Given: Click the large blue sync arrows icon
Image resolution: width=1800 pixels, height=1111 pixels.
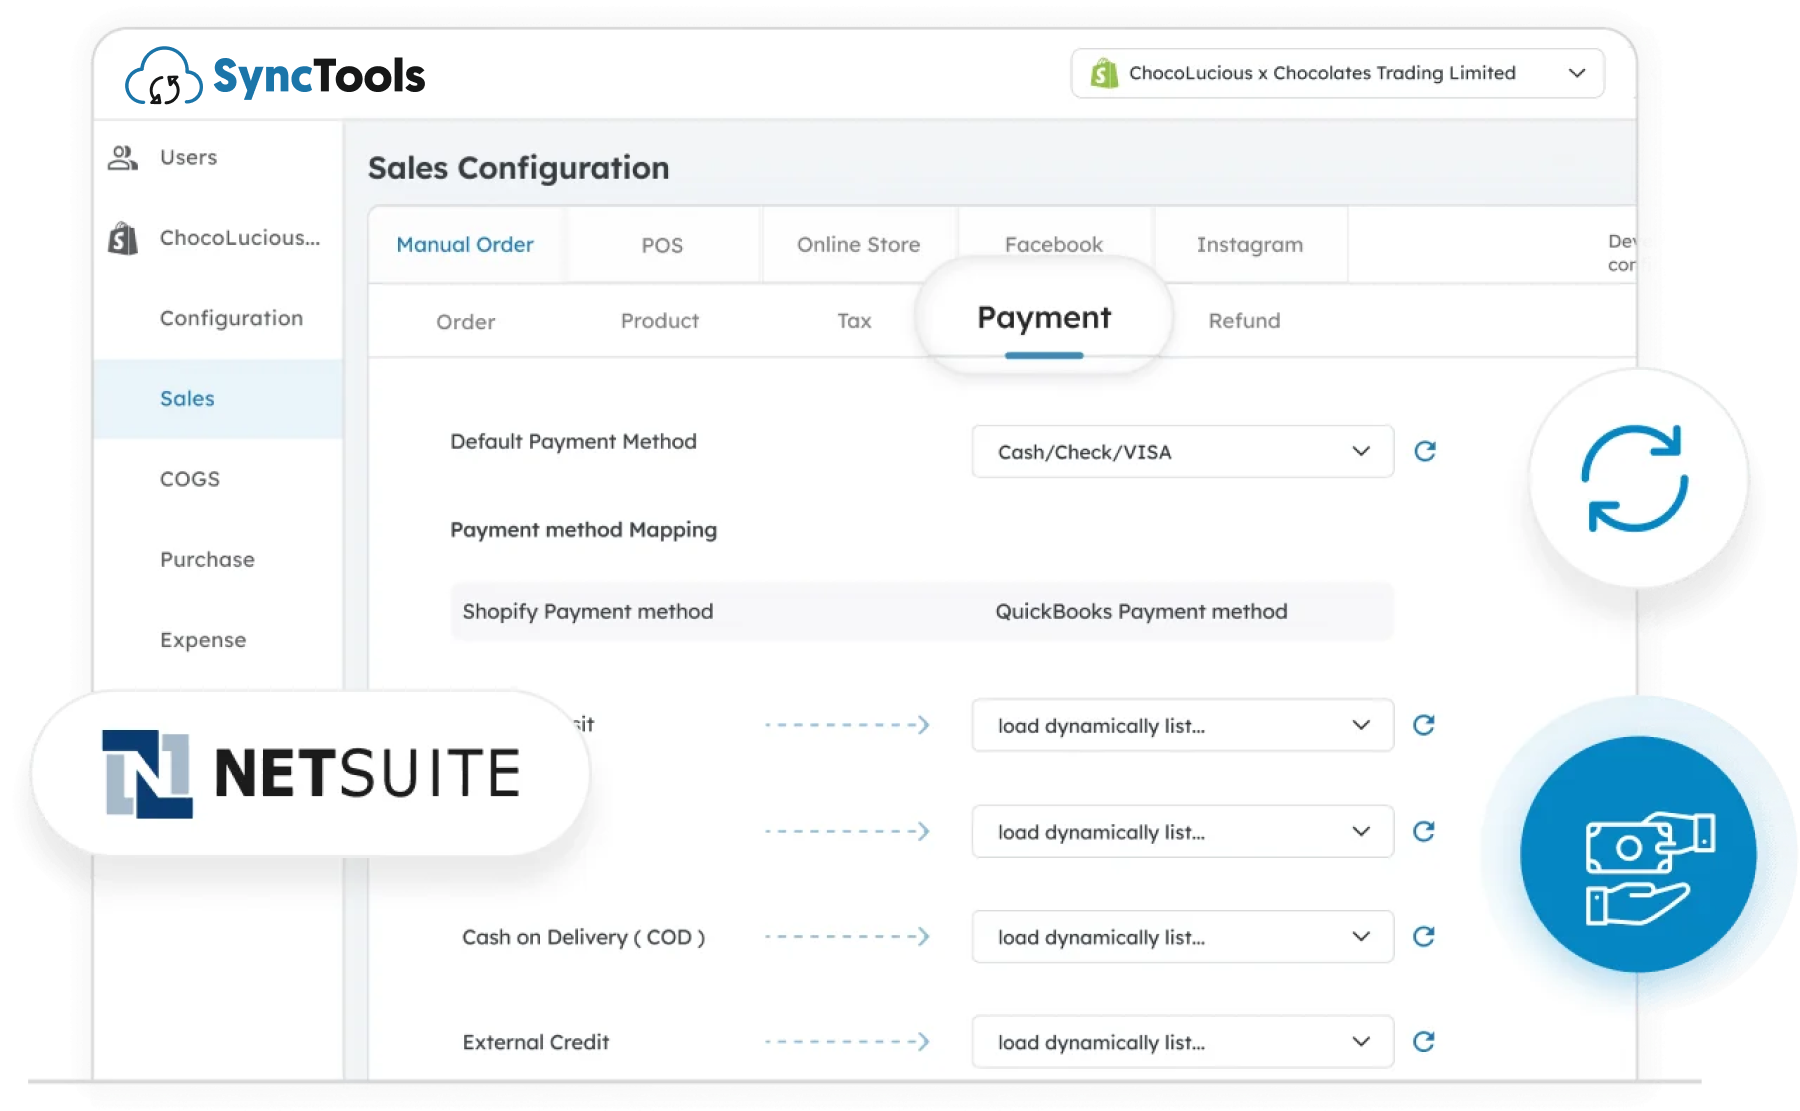Looking at the screenshot, I should (x=1635, y=479).
